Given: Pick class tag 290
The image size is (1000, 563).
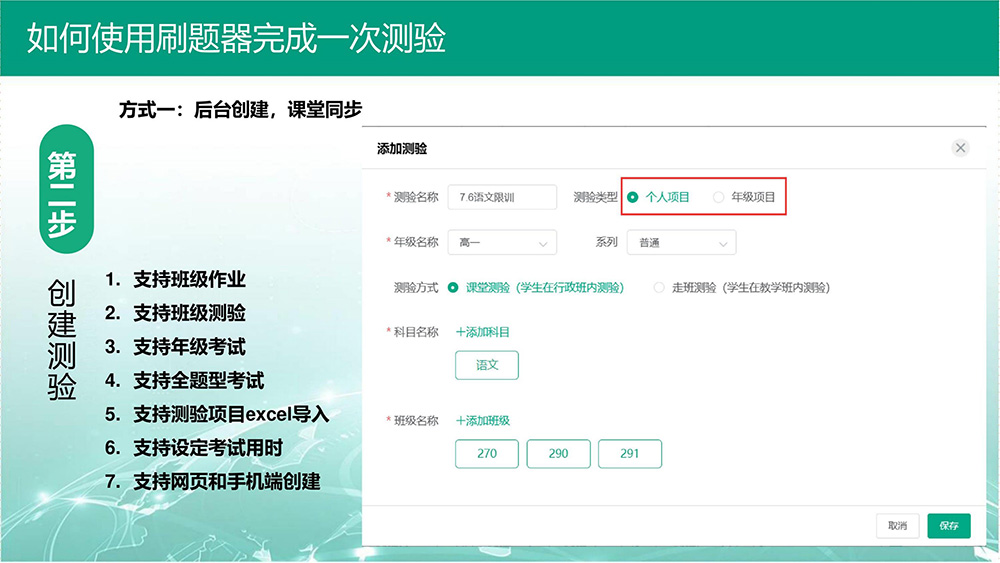Looking at the screenshot, I should click(558, 453).
